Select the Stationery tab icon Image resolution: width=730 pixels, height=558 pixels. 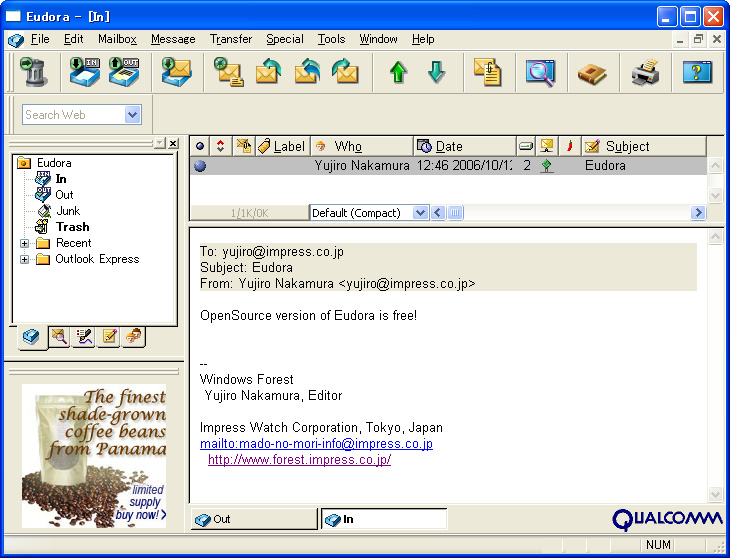click(x=109, y=336)
